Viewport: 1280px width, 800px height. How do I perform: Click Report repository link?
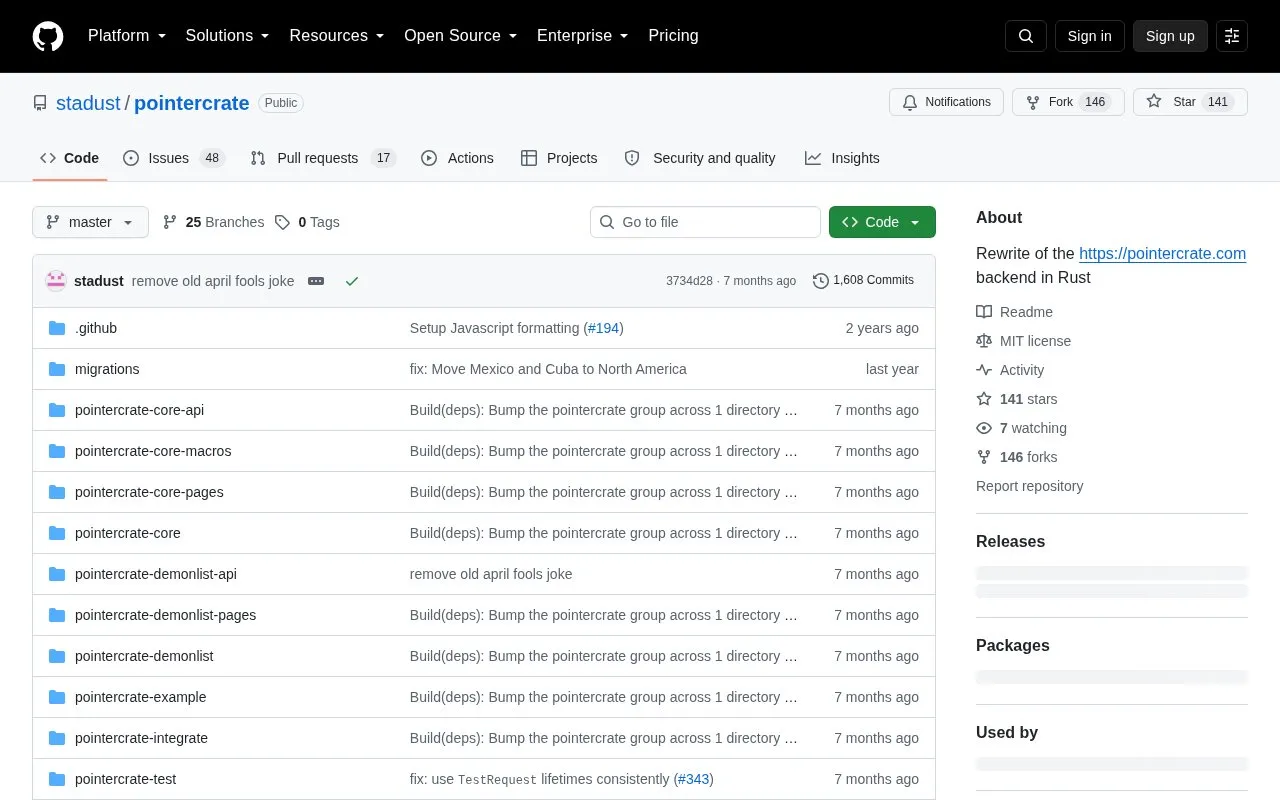tap(1029, 486)
